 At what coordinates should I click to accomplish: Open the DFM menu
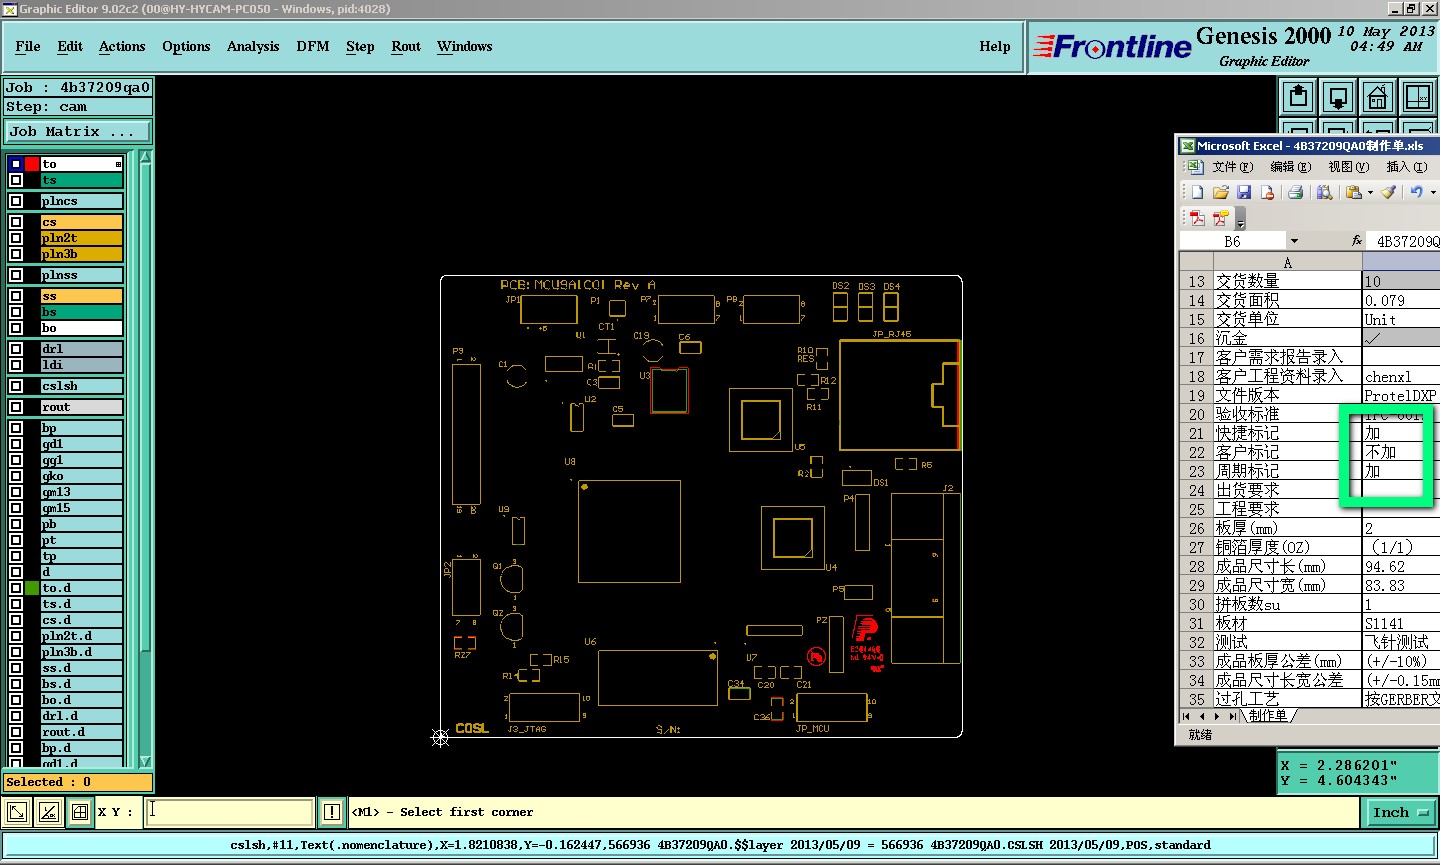click(x=313, y=46)
